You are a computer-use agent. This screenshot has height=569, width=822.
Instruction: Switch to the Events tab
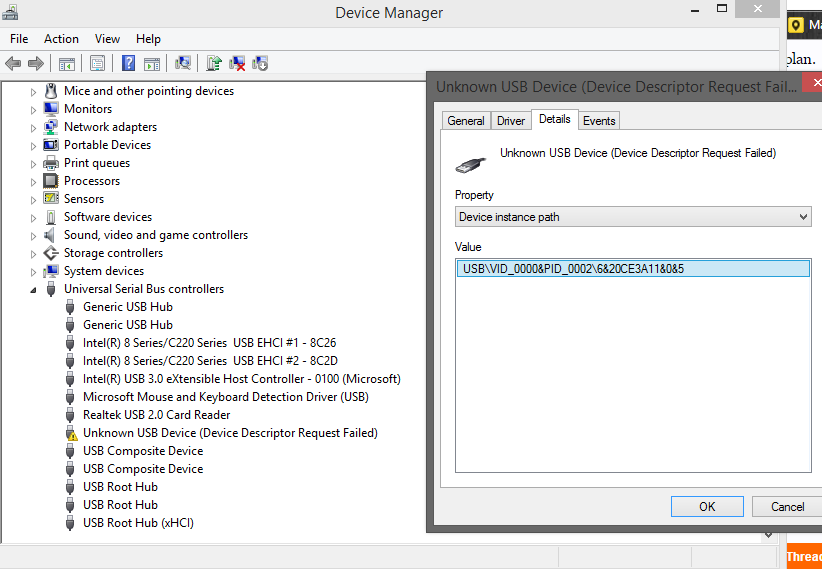click(599, 121)
